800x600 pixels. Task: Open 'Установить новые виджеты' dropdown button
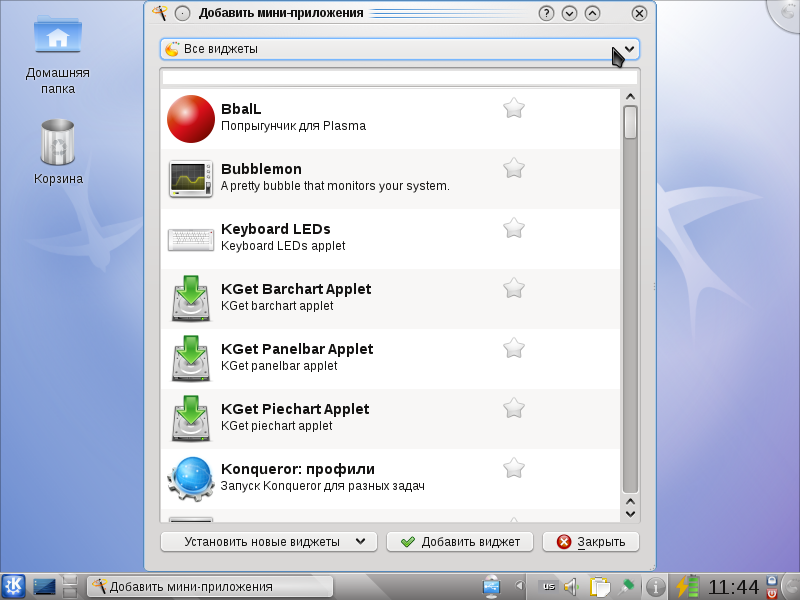coord(269,542)
